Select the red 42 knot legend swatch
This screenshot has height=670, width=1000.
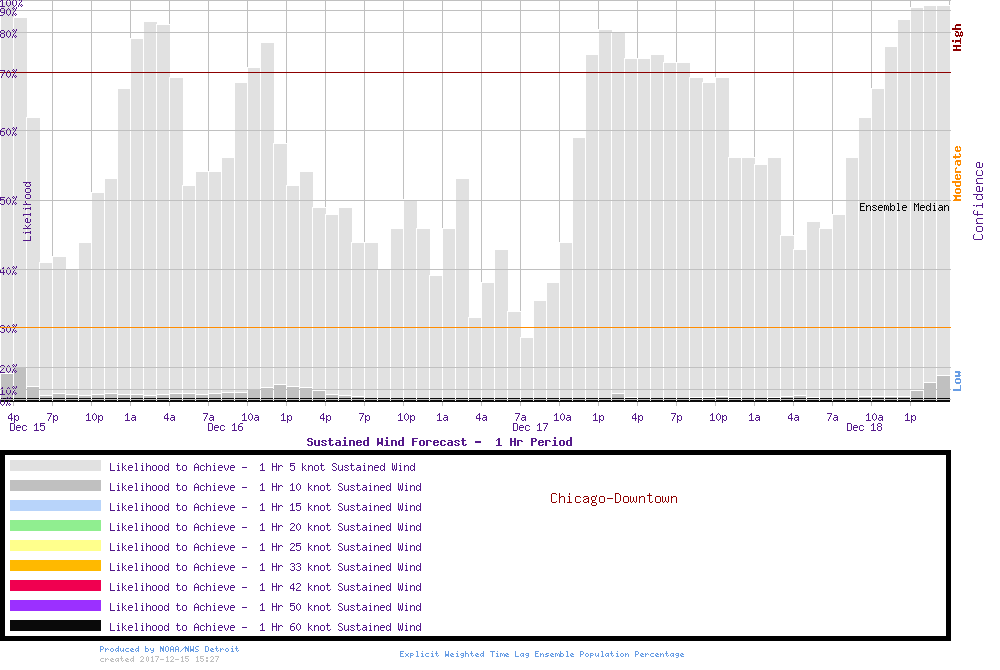pos(55,586)
